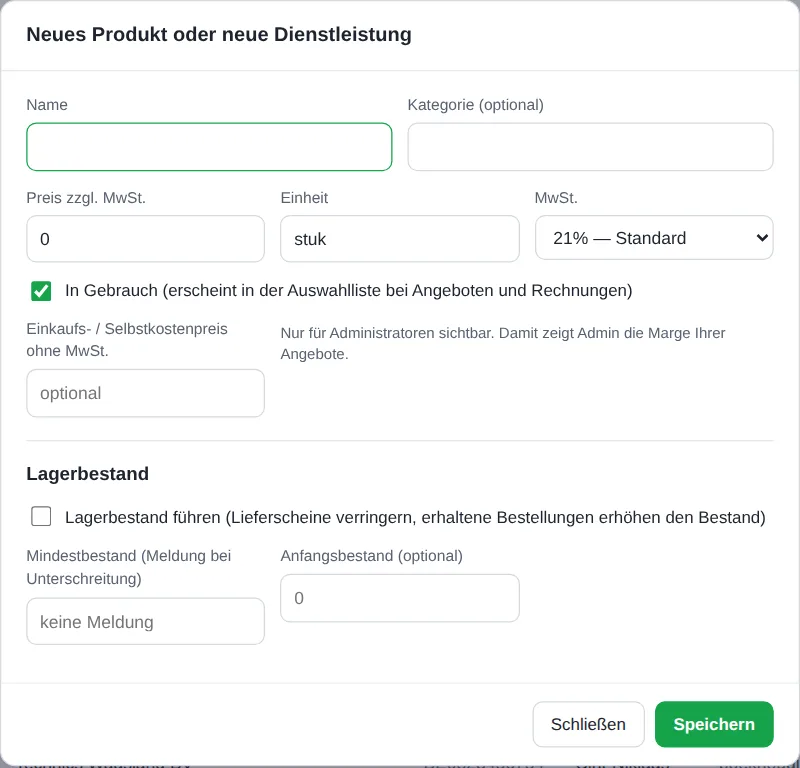The height and width of the screenshot is (768, 800).
Task: Focus the Kategorie (optional) field
Action: (590, 147)
